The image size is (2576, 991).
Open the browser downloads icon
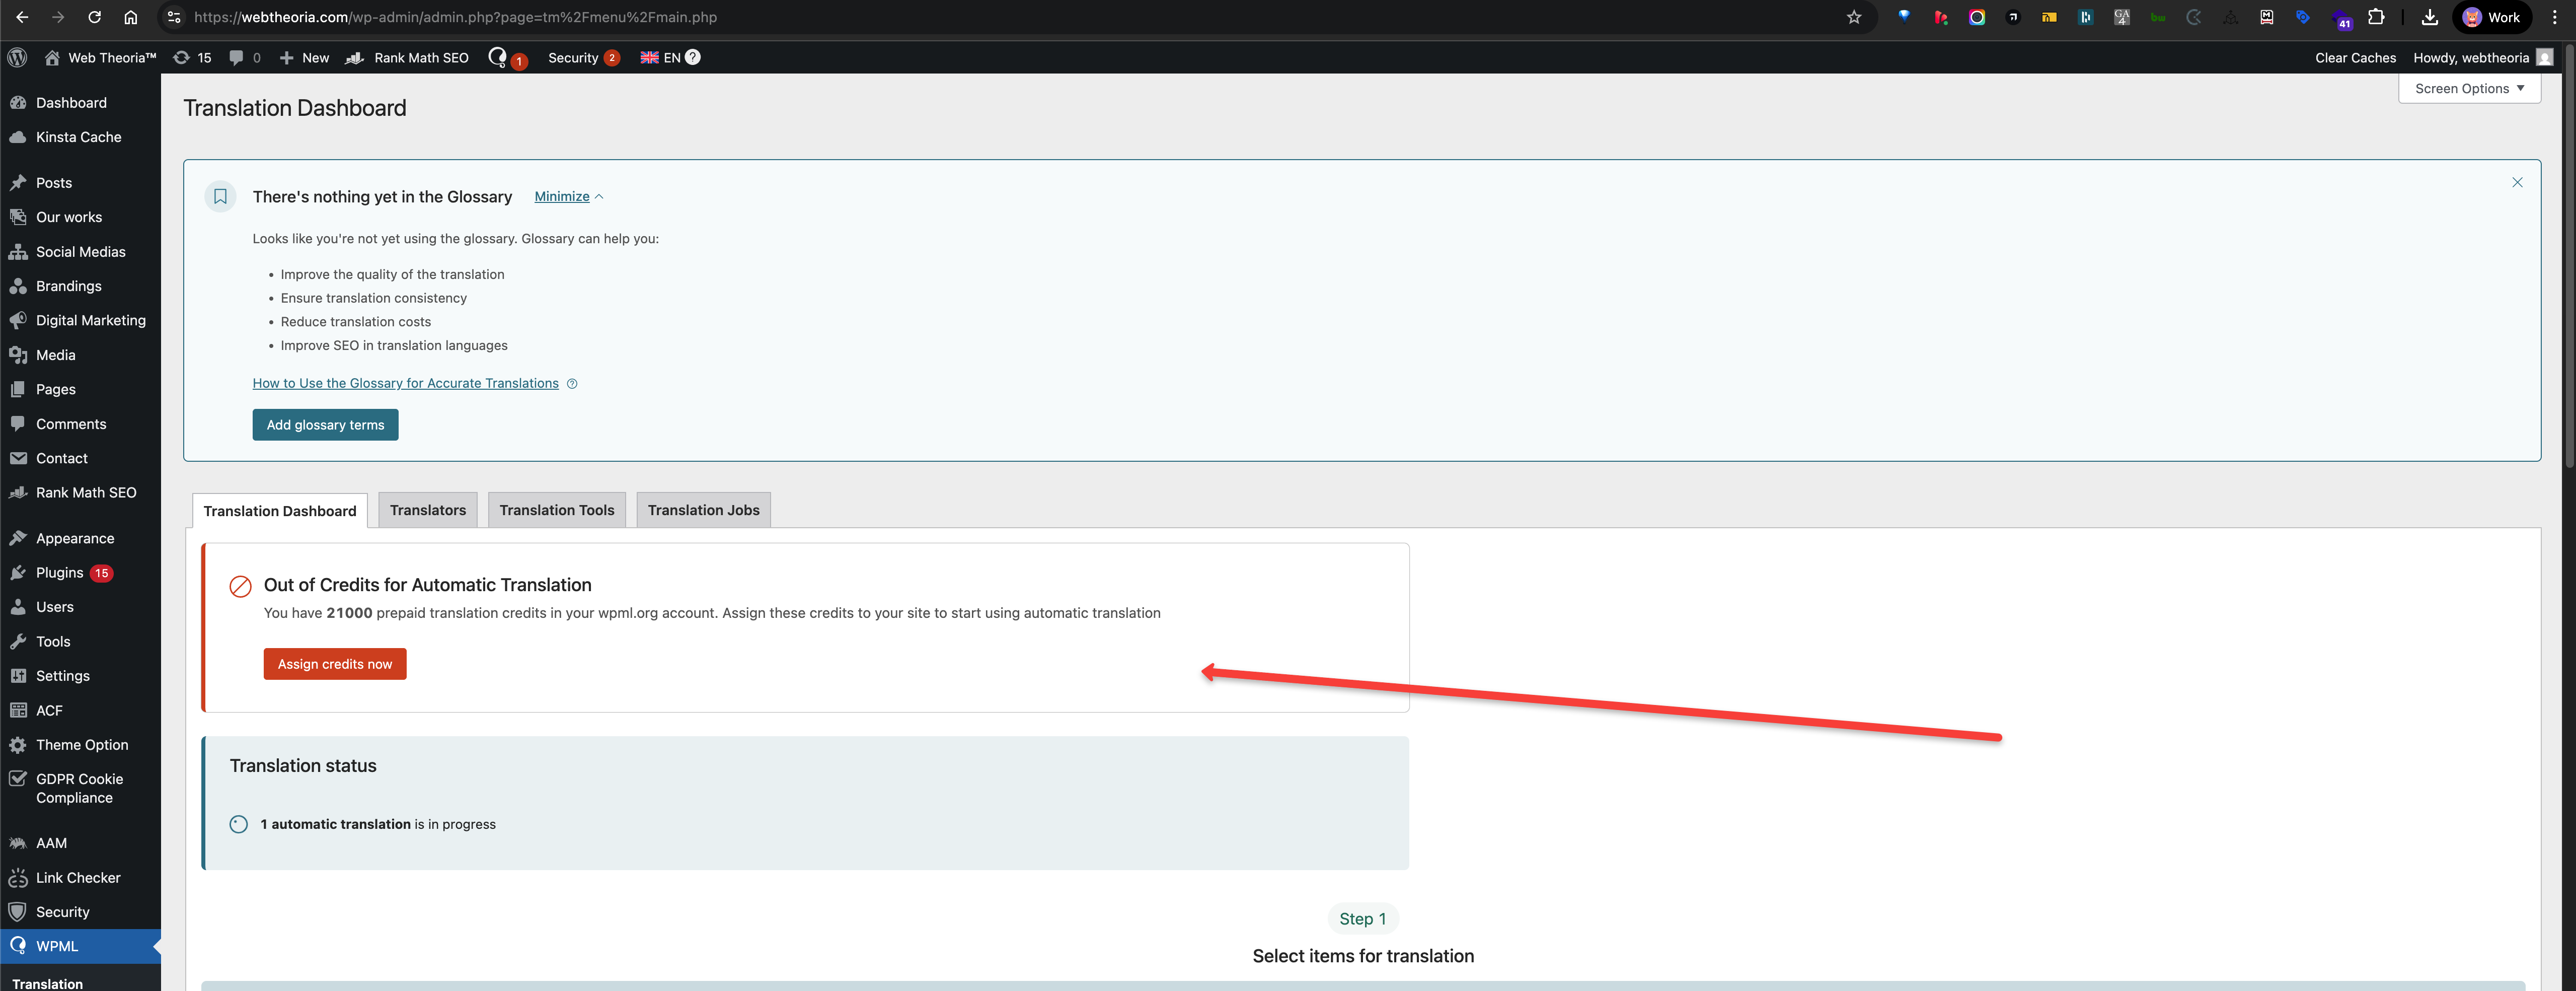coord(2429,17)
